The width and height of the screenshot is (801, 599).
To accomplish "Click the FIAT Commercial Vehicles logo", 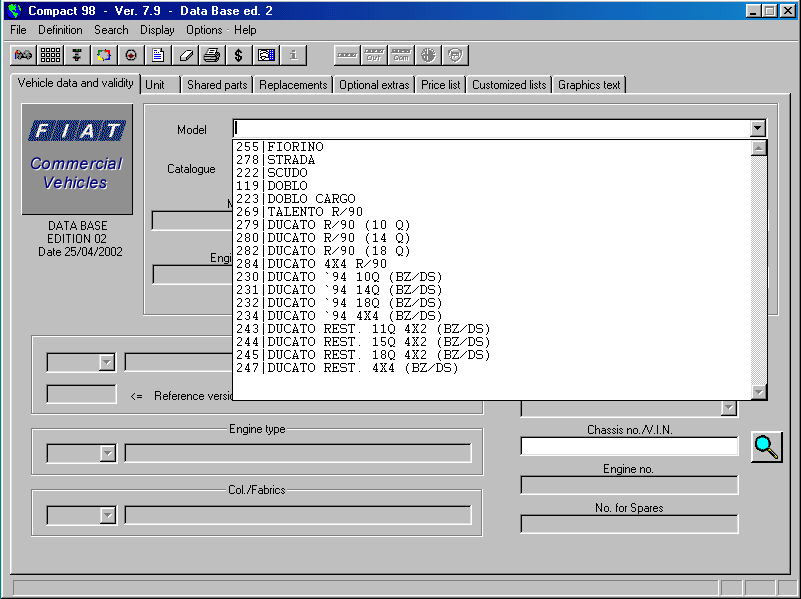I will tap(77, 159).
